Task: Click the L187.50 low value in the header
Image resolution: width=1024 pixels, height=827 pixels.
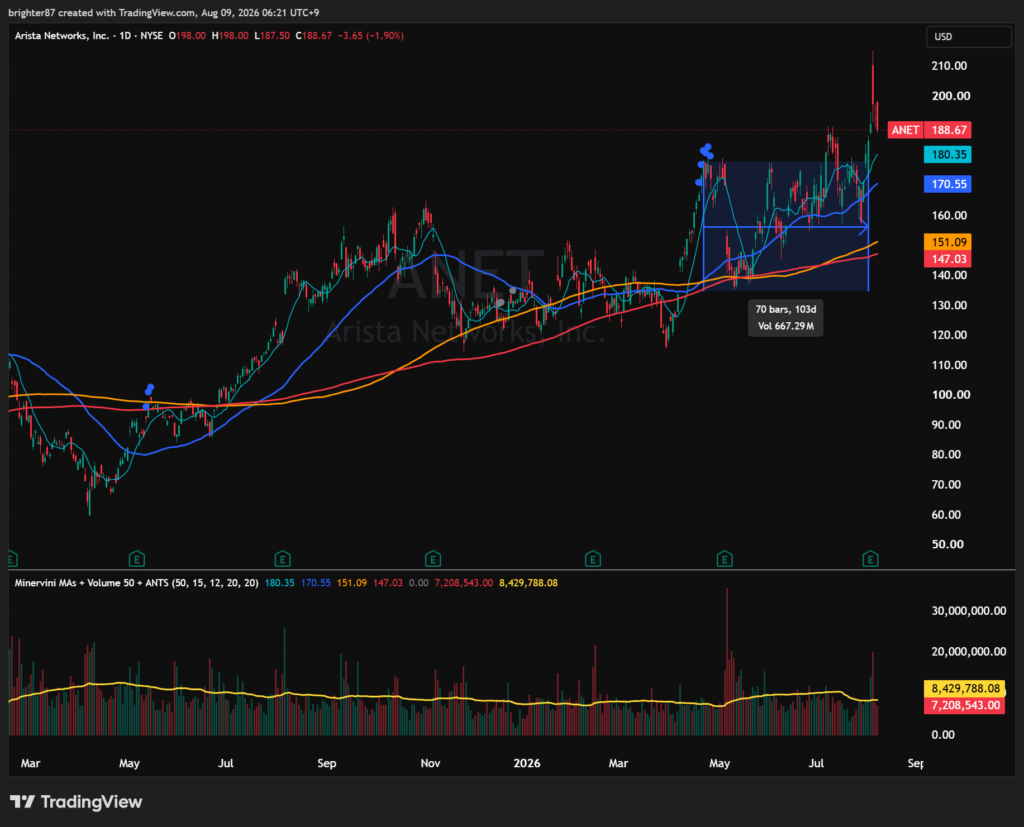Action: 272,36
